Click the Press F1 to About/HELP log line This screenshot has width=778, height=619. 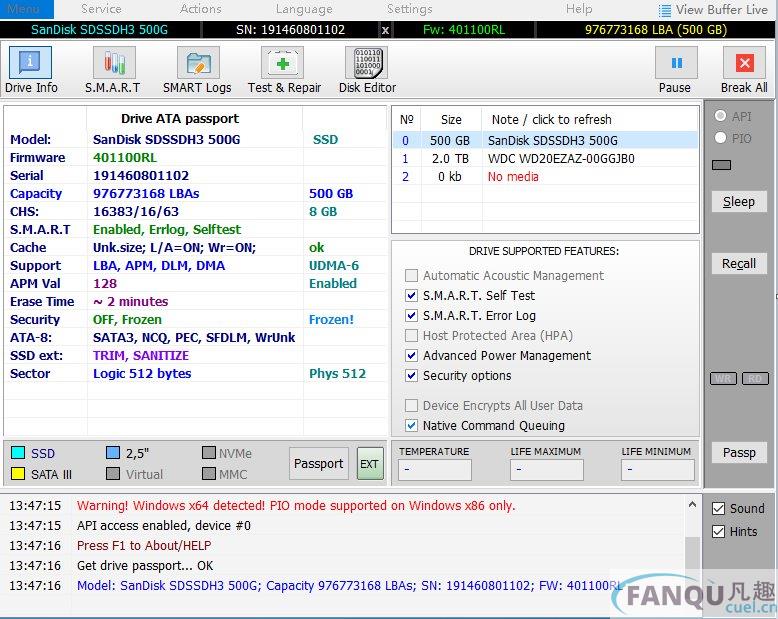144,546
